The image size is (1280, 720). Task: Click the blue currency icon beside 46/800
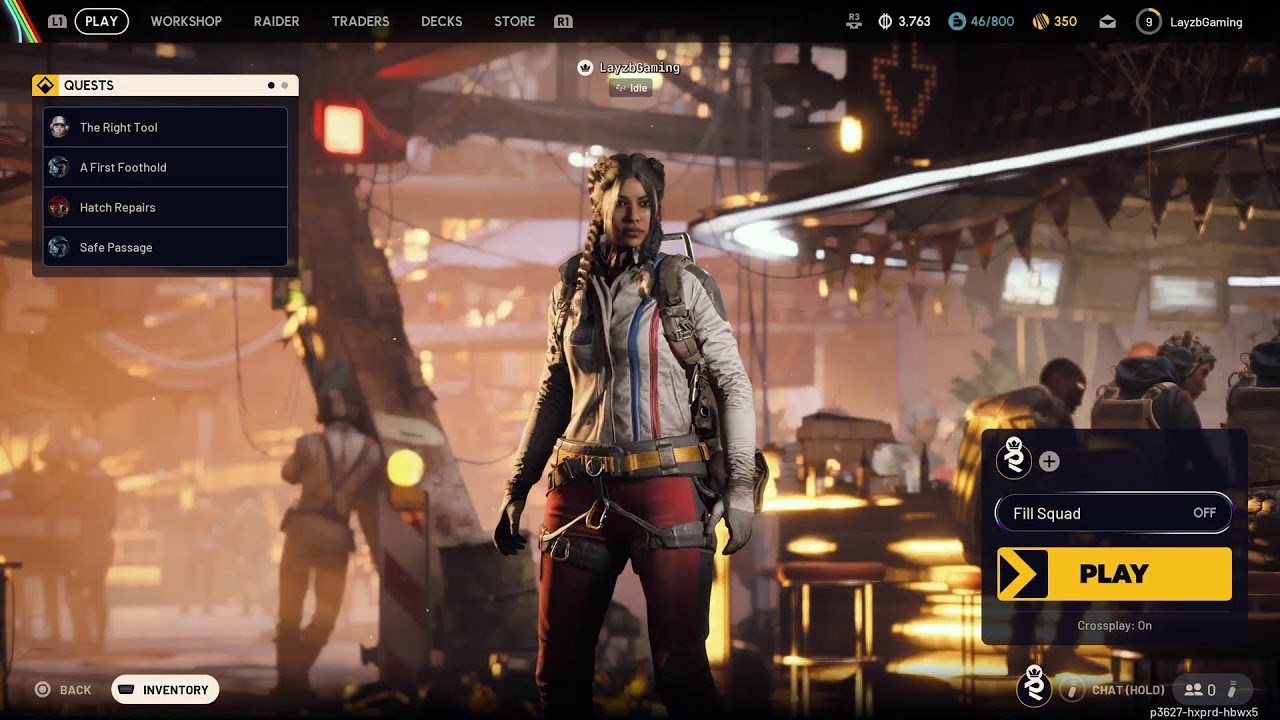coord(957,21)
